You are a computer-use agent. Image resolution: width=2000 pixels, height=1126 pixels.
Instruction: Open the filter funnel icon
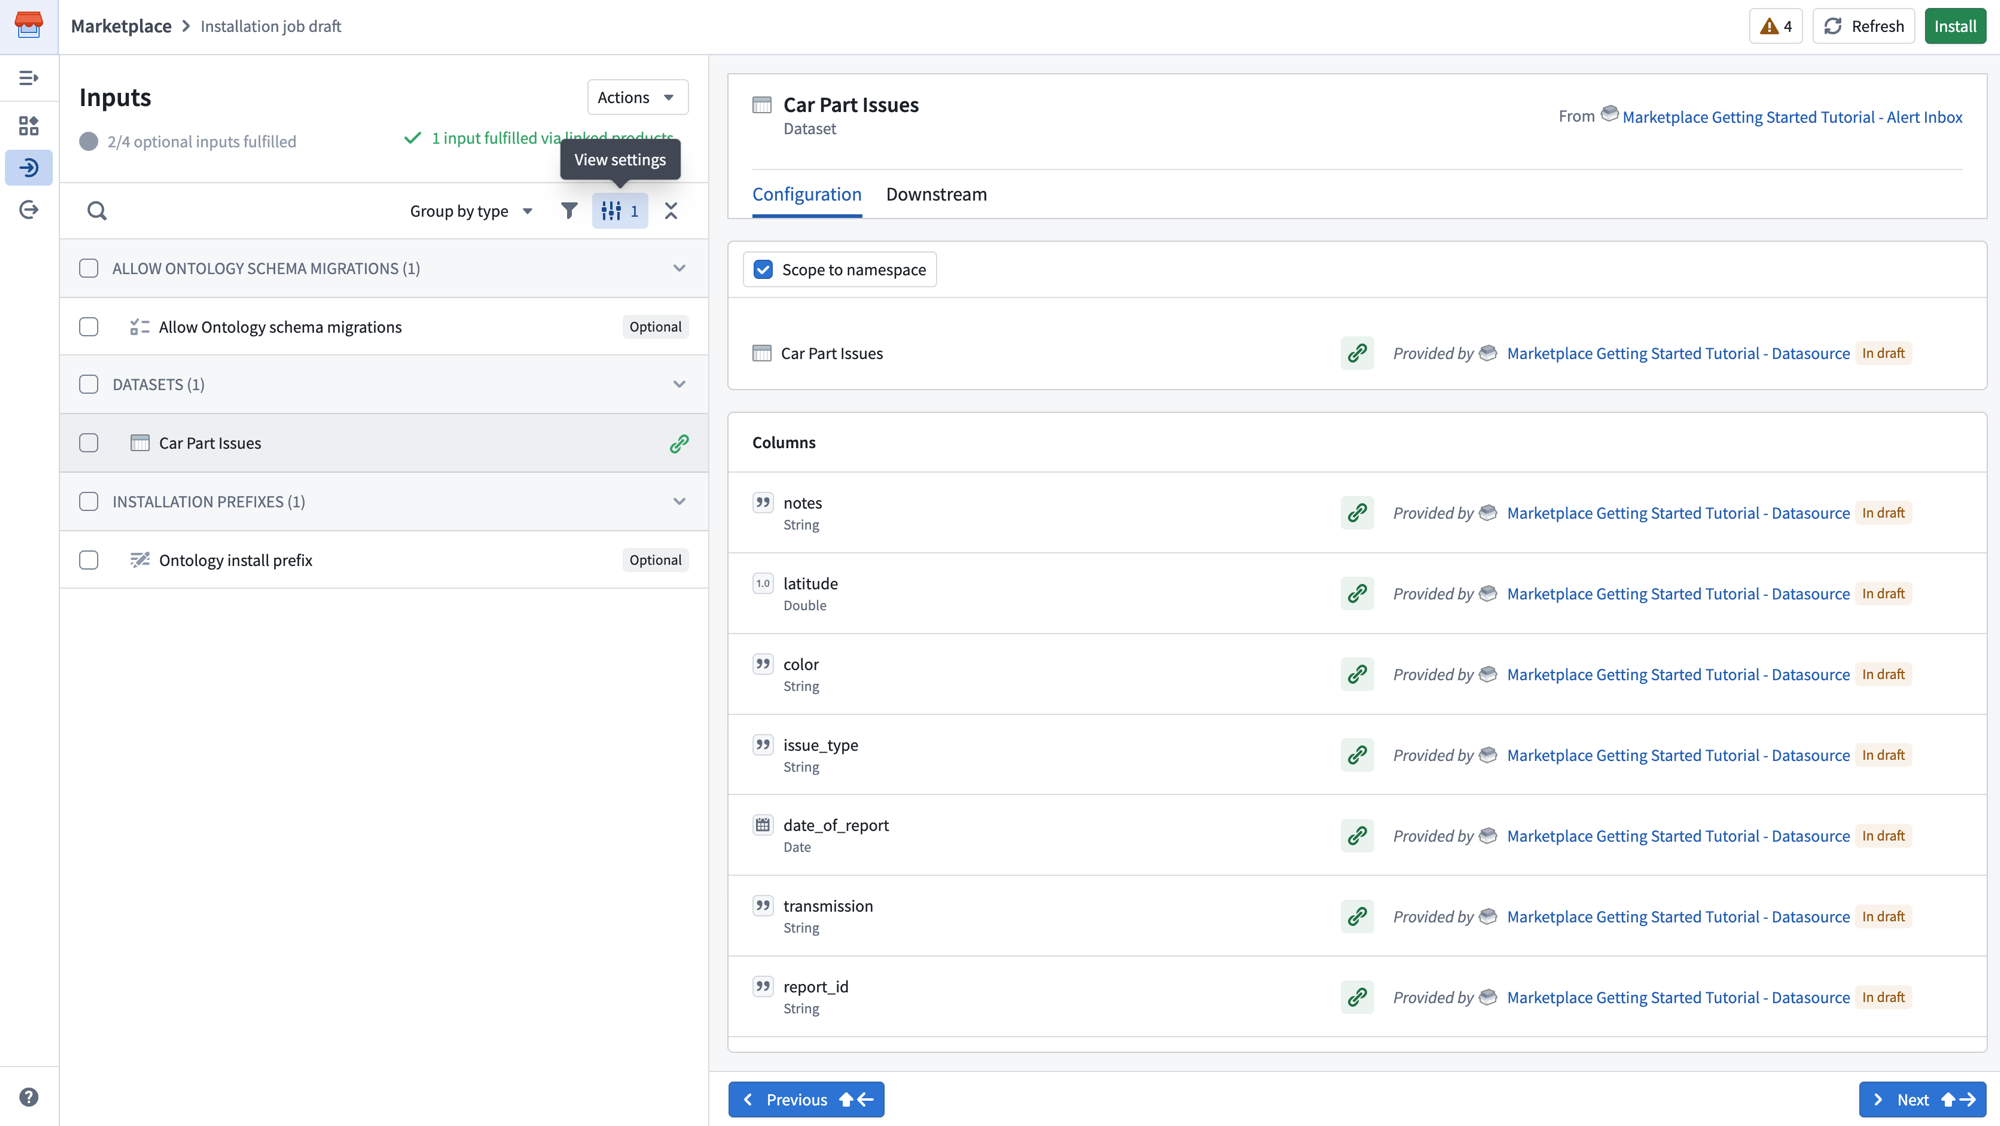(x=569, y=211)
